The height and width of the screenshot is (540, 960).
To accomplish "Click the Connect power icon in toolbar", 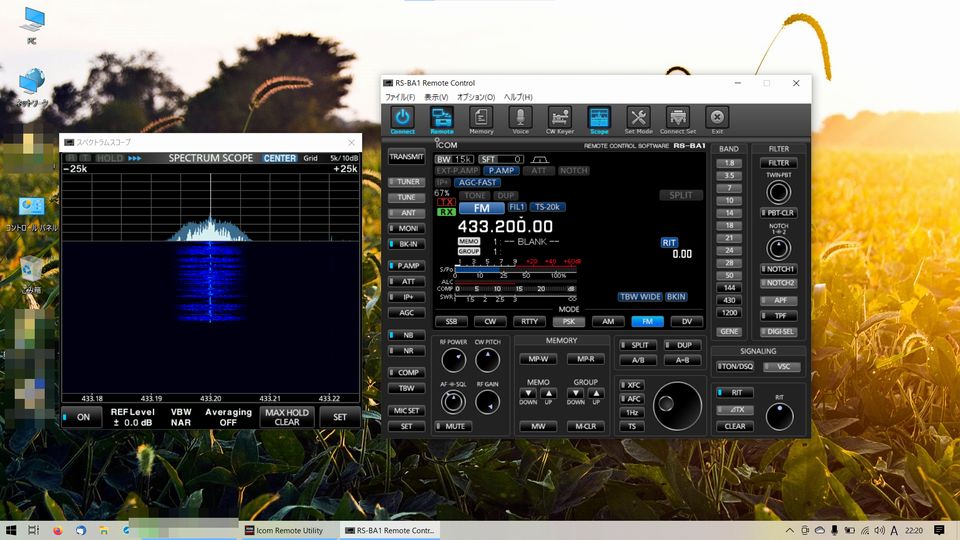I will (402, 119).
